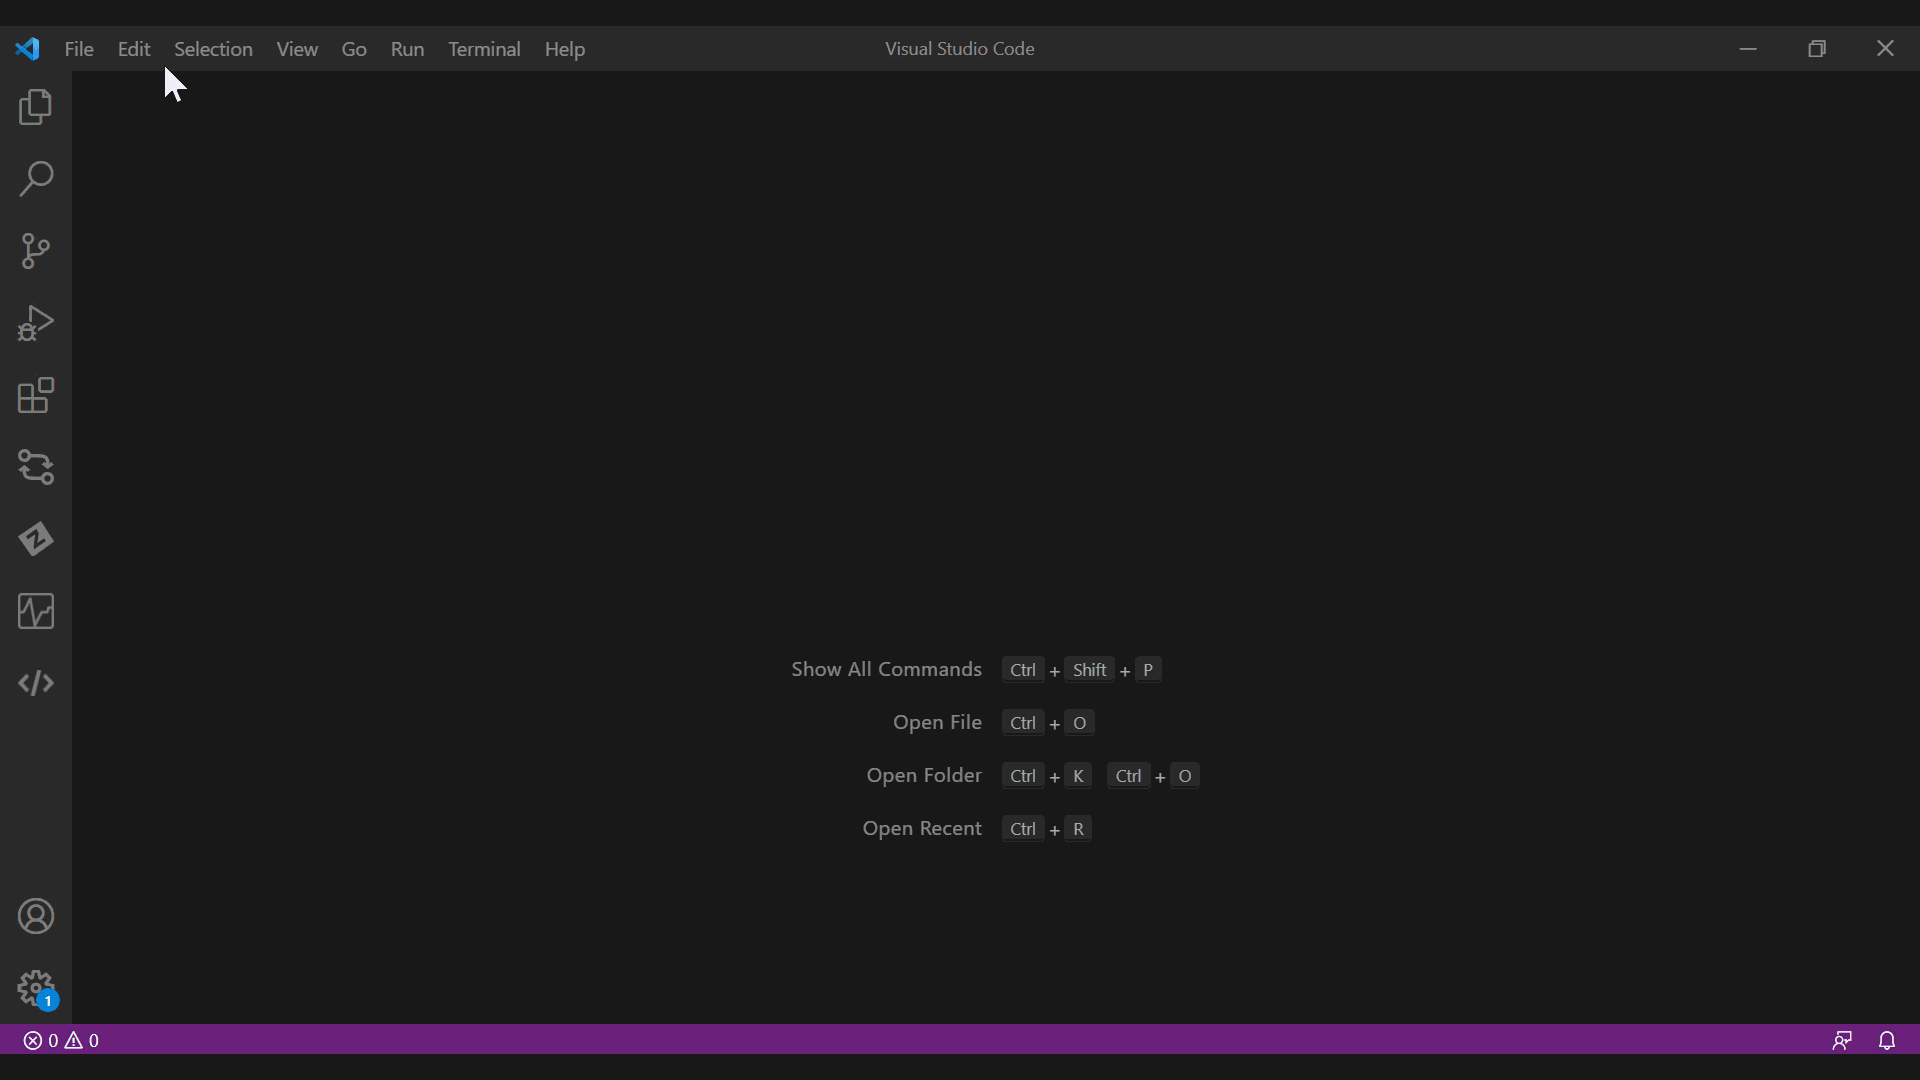
Task: Open the Help menu
Action: tap(564, 49)
